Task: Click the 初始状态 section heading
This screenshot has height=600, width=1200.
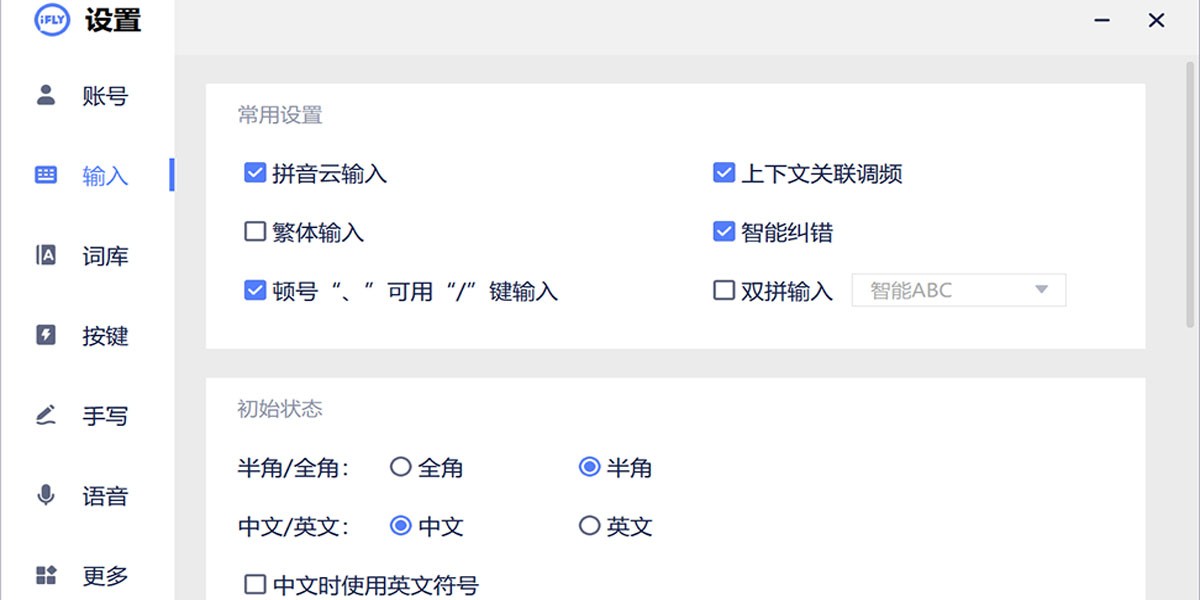Action: (280, 409)
